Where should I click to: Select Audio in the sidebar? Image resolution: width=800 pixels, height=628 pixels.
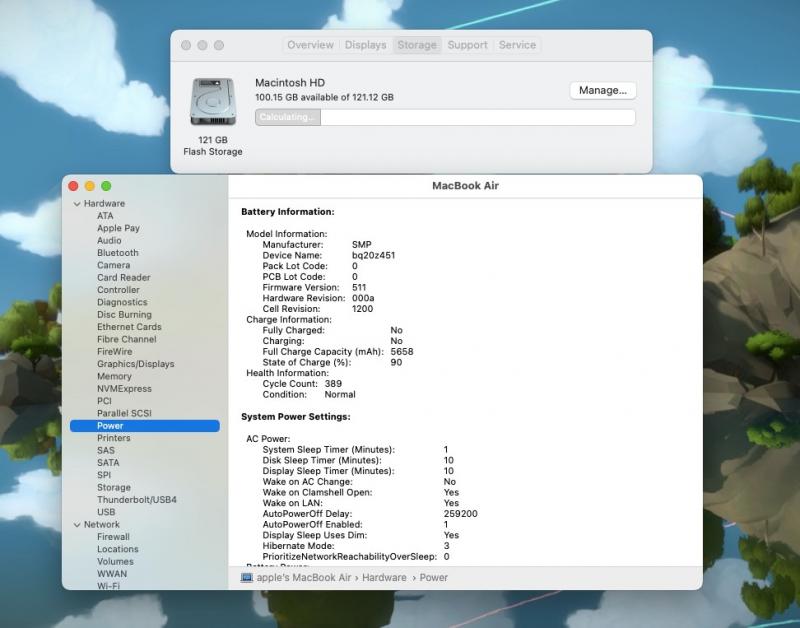[x=109, y=240]
